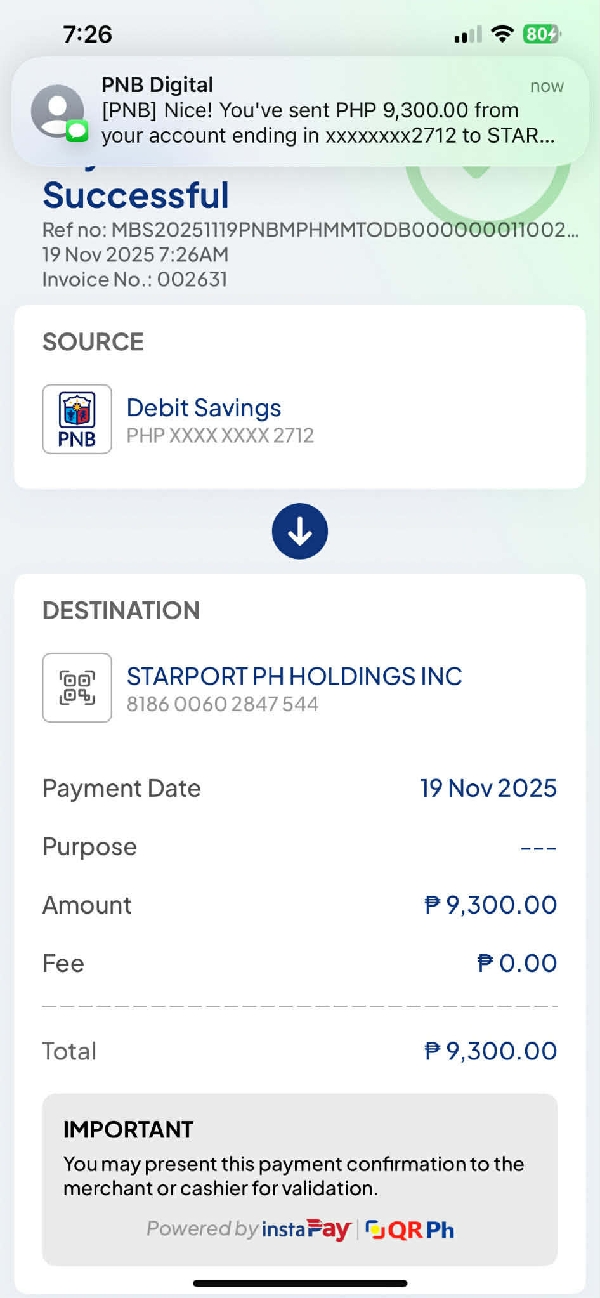The height and width of the screenshot is (1298, 600).
Task: Tap the notification contact avatar icon
Action: pos(57,111)
